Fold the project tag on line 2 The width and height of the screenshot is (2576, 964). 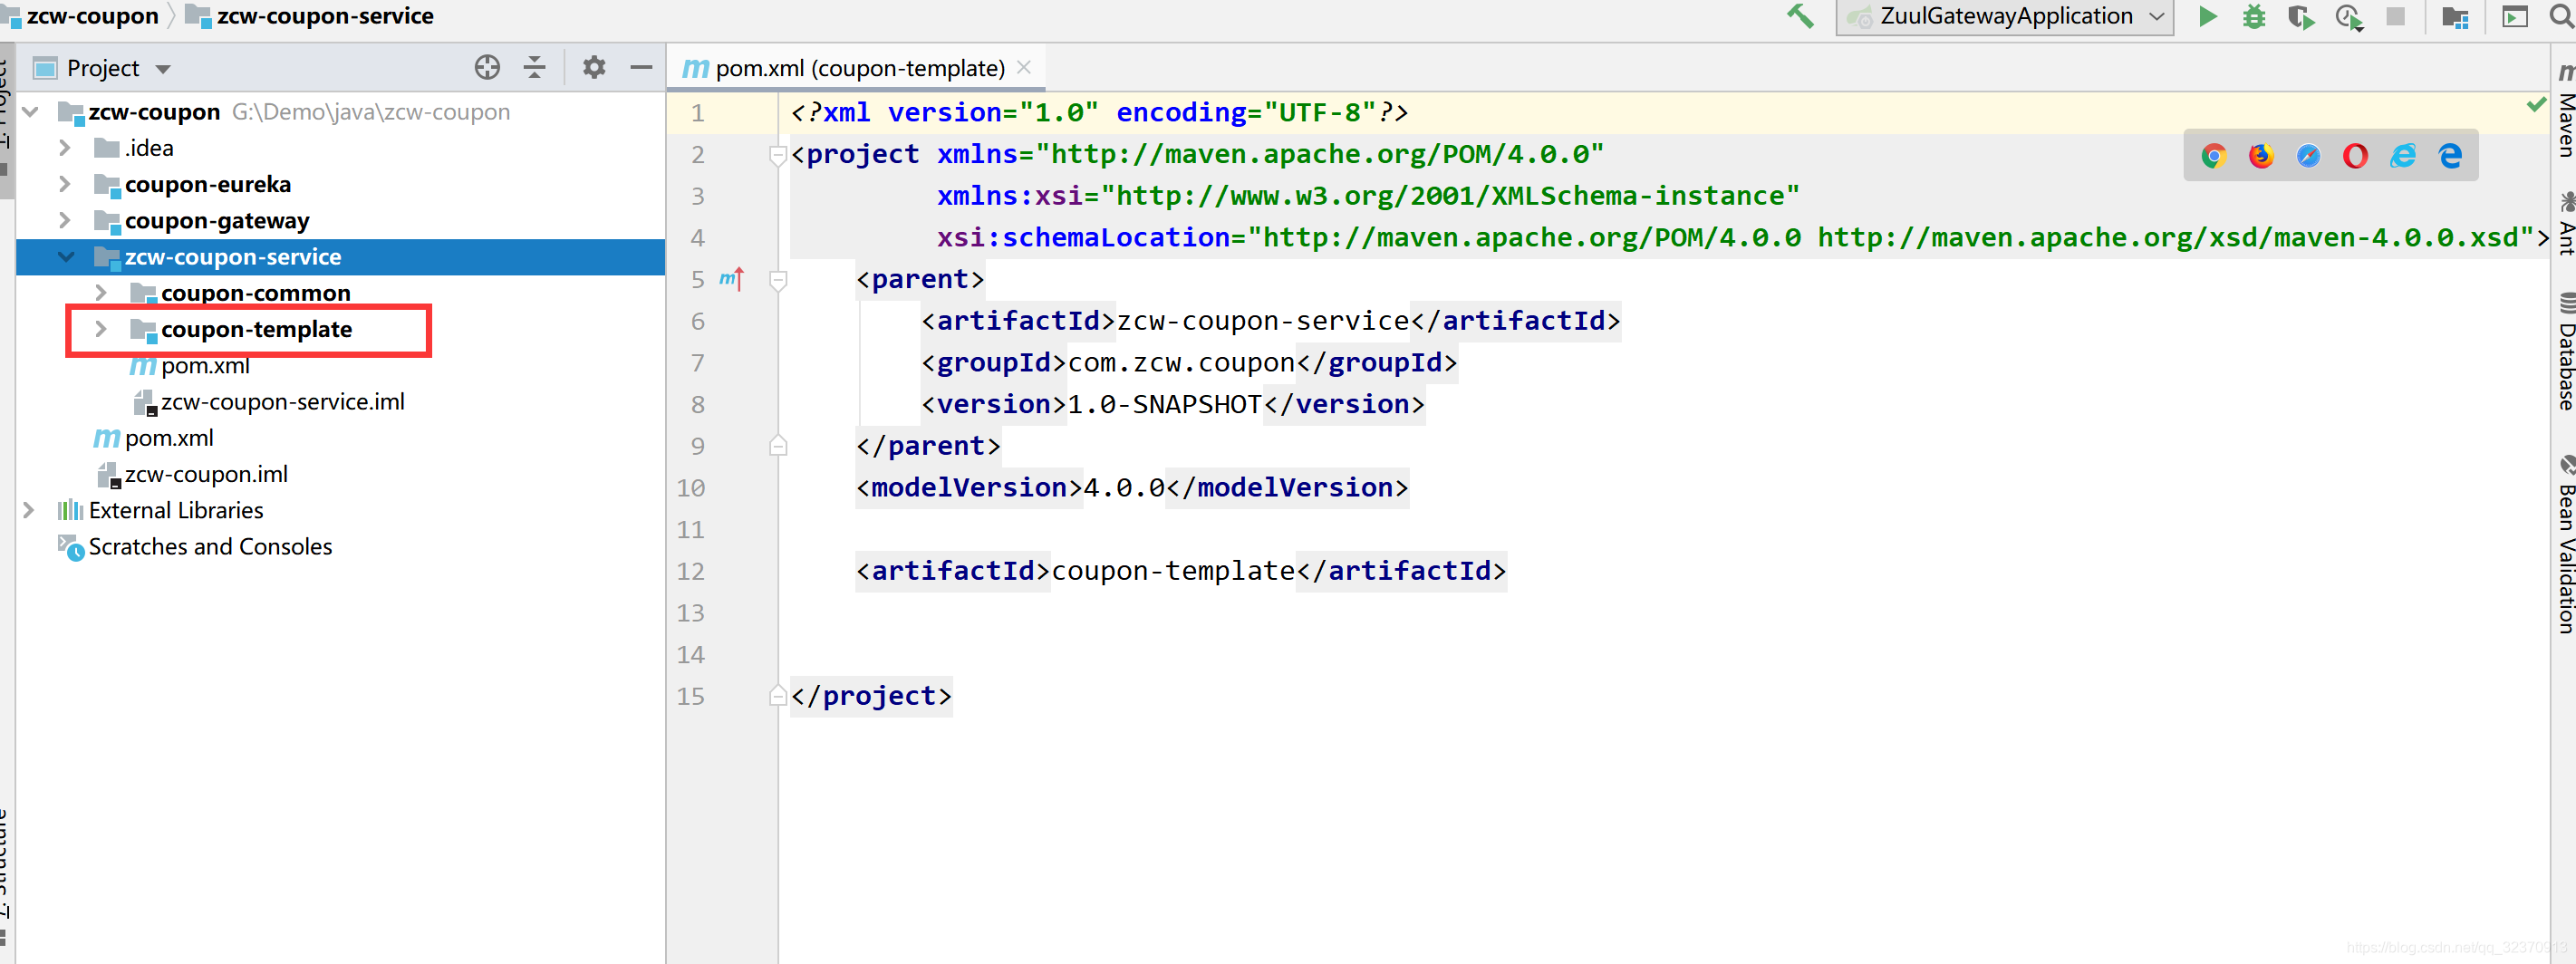click(777, 154)
